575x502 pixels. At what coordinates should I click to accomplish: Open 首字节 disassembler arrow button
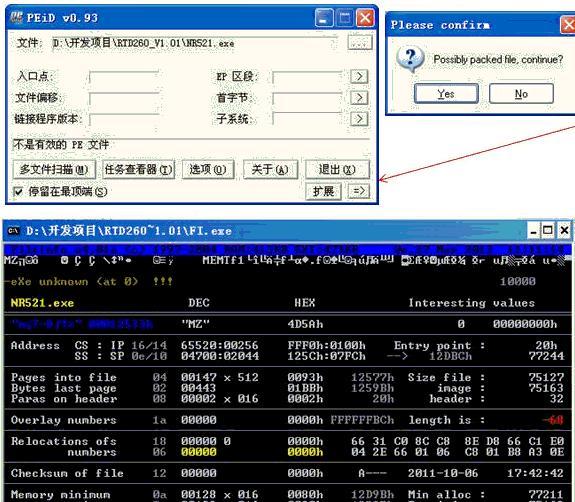click(x=359, y=98)
